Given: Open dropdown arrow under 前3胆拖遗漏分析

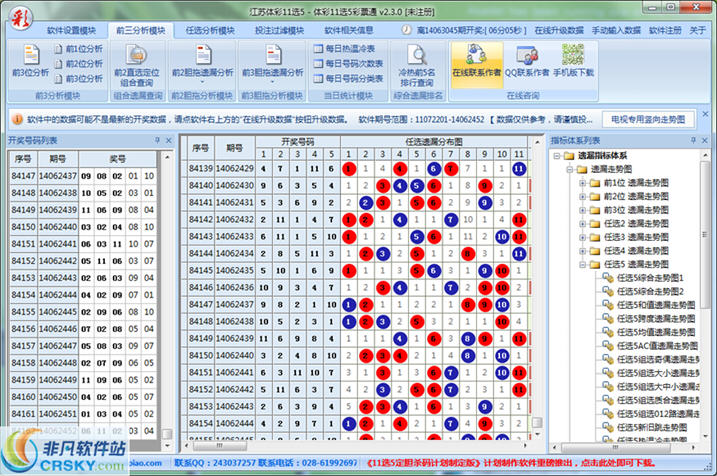Looking at the screenshot, I should 273,82.
